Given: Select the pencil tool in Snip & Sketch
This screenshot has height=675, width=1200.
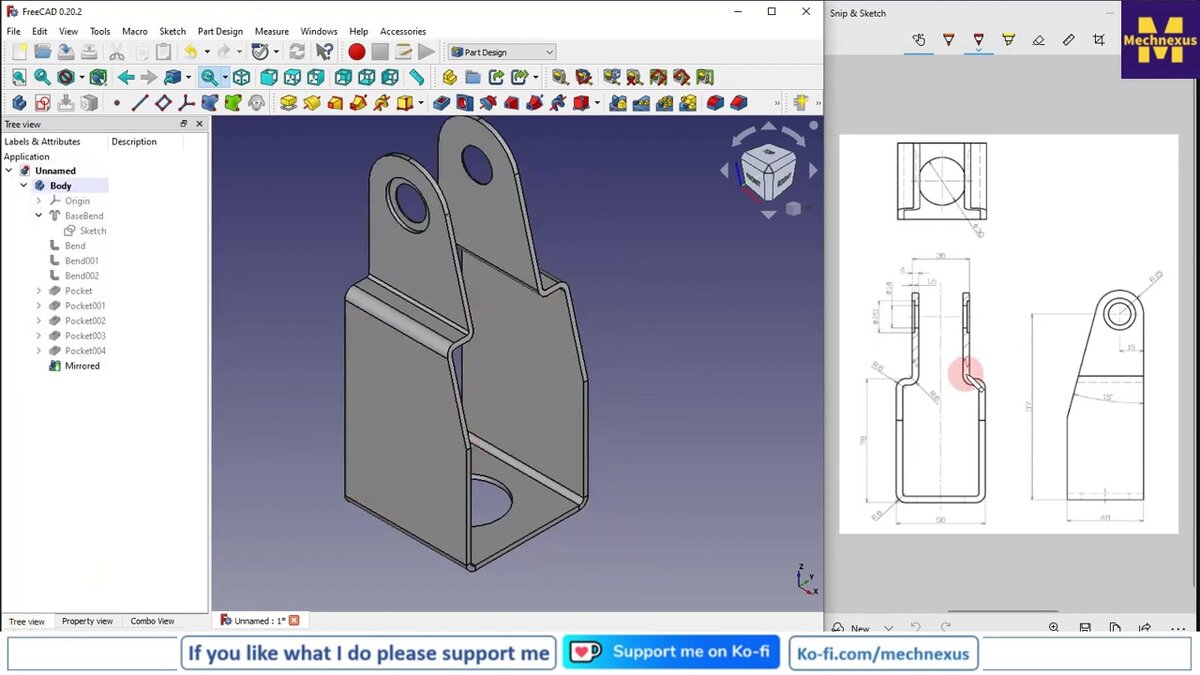Looking at the screenshot, I should (x=978, y=40).
